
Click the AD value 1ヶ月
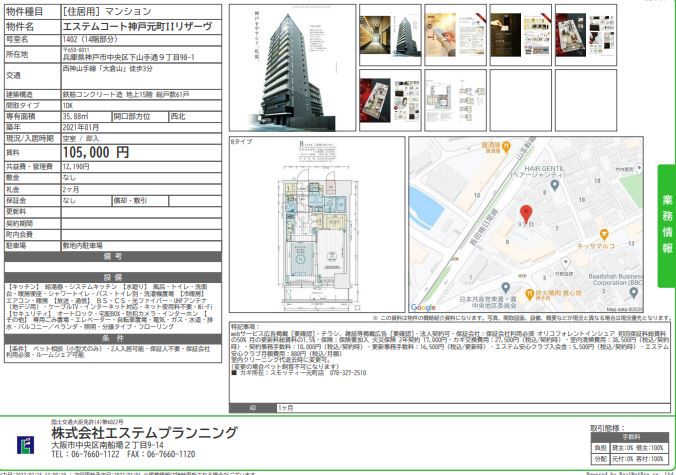click(x=285, y=407)
